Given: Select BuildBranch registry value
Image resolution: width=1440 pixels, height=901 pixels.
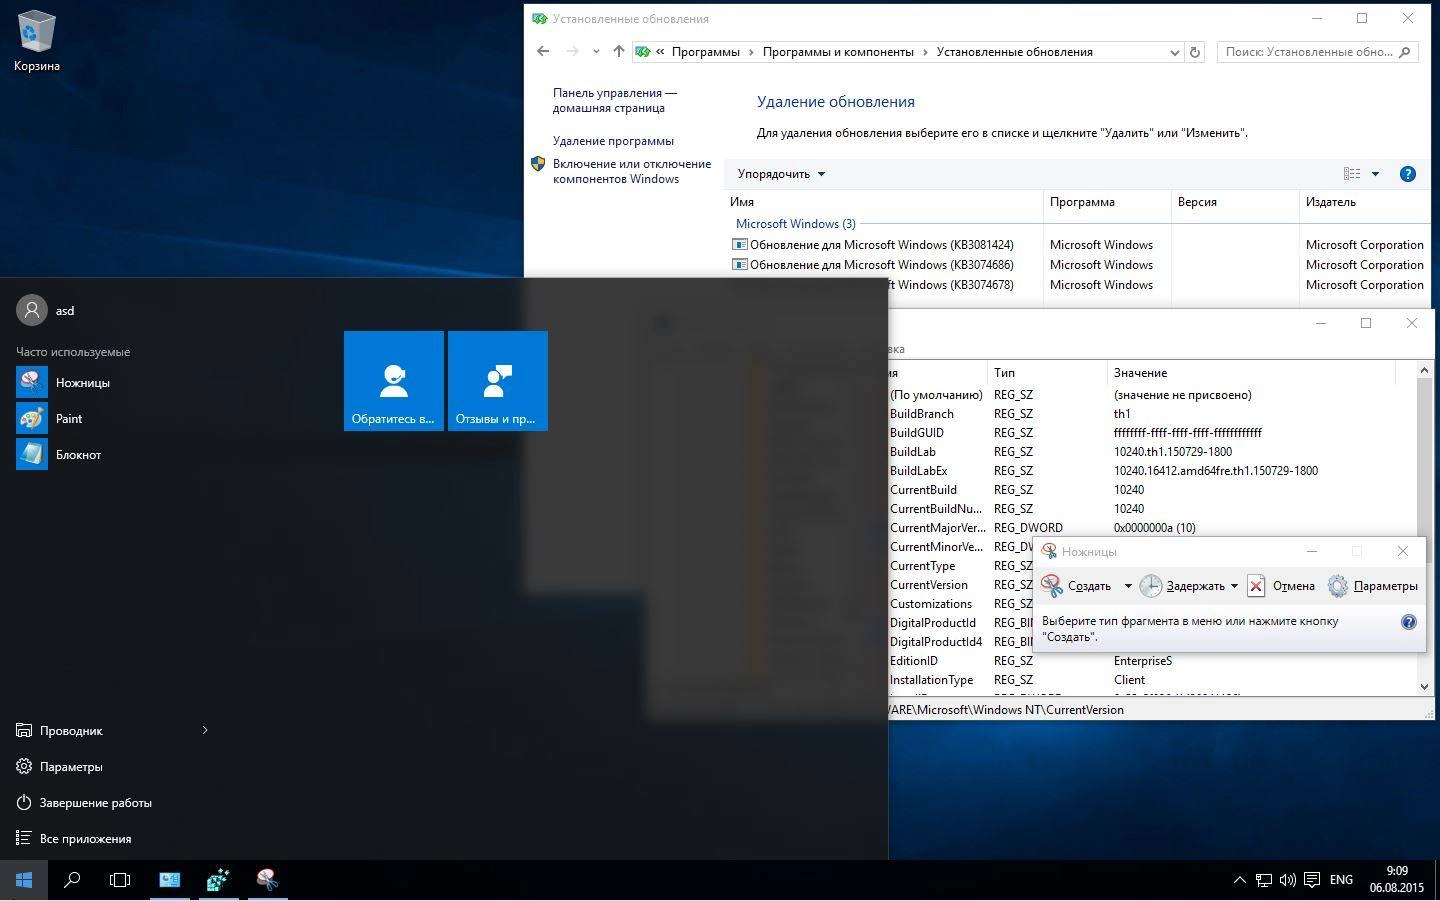Looking at the screenshot, I should (922, 414).
